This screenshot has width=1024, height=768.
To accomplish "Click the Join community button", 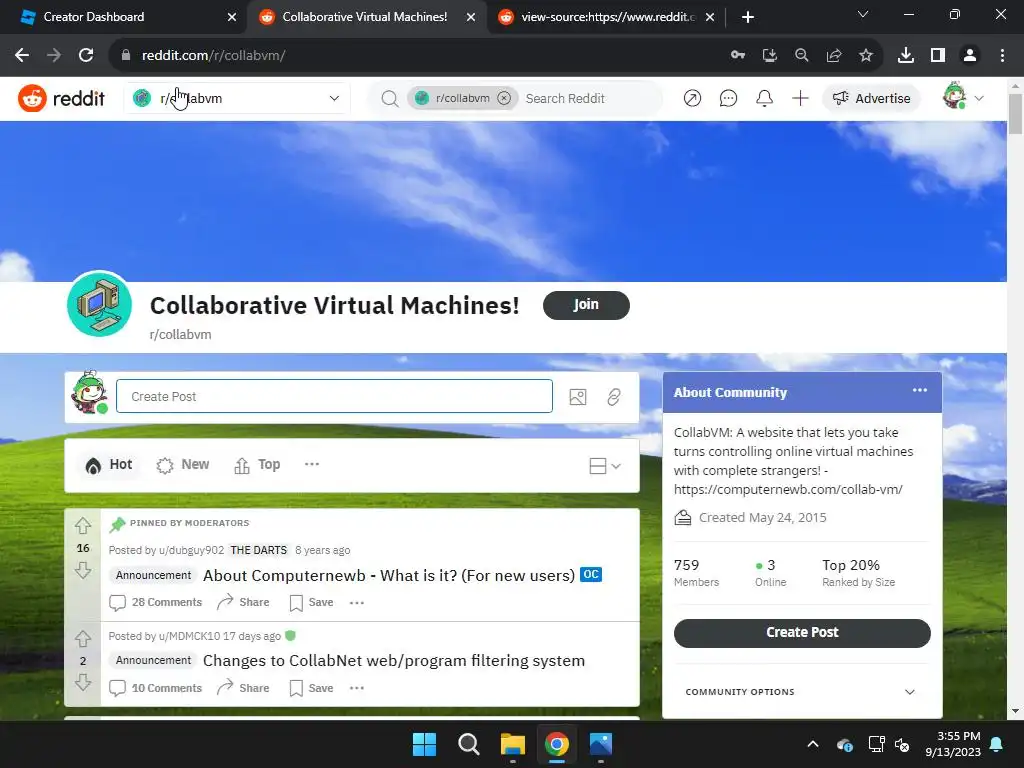I will pyautogui.click(x=586, y=305).
